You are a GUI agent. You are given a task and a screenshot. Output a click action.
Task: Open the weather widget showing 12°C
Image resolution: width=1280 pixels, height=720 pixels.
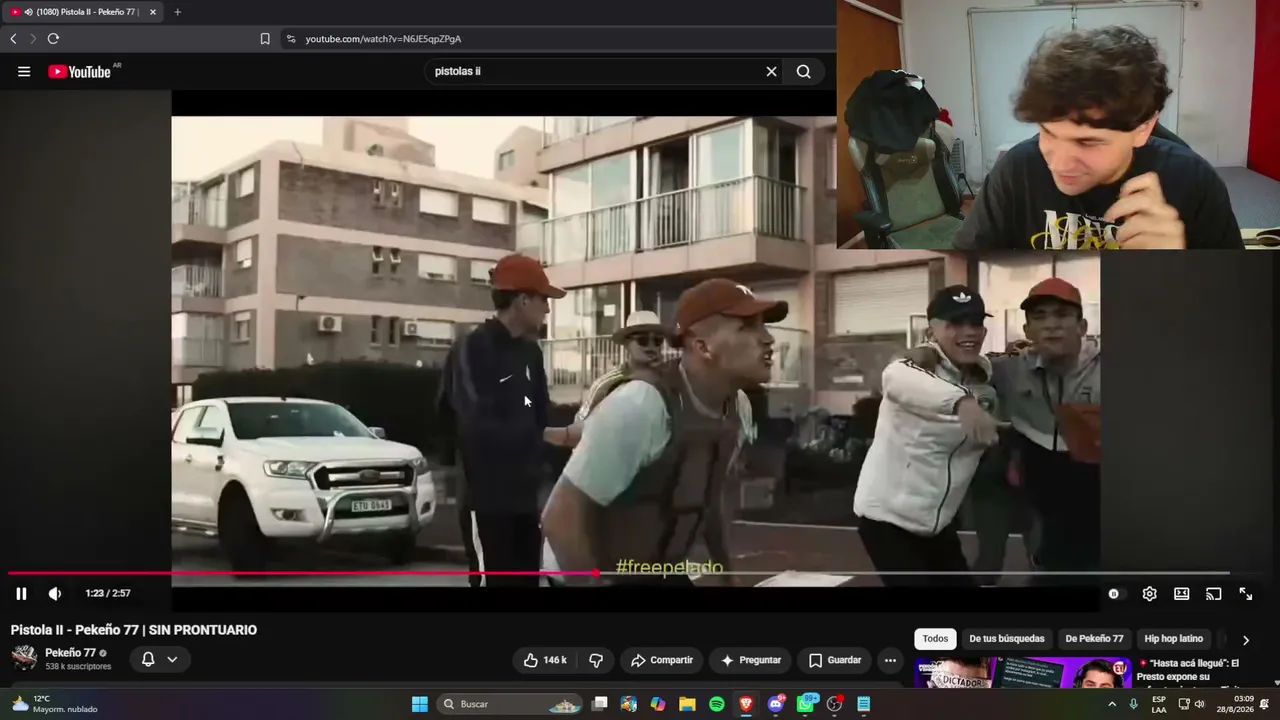coord(55,704)
